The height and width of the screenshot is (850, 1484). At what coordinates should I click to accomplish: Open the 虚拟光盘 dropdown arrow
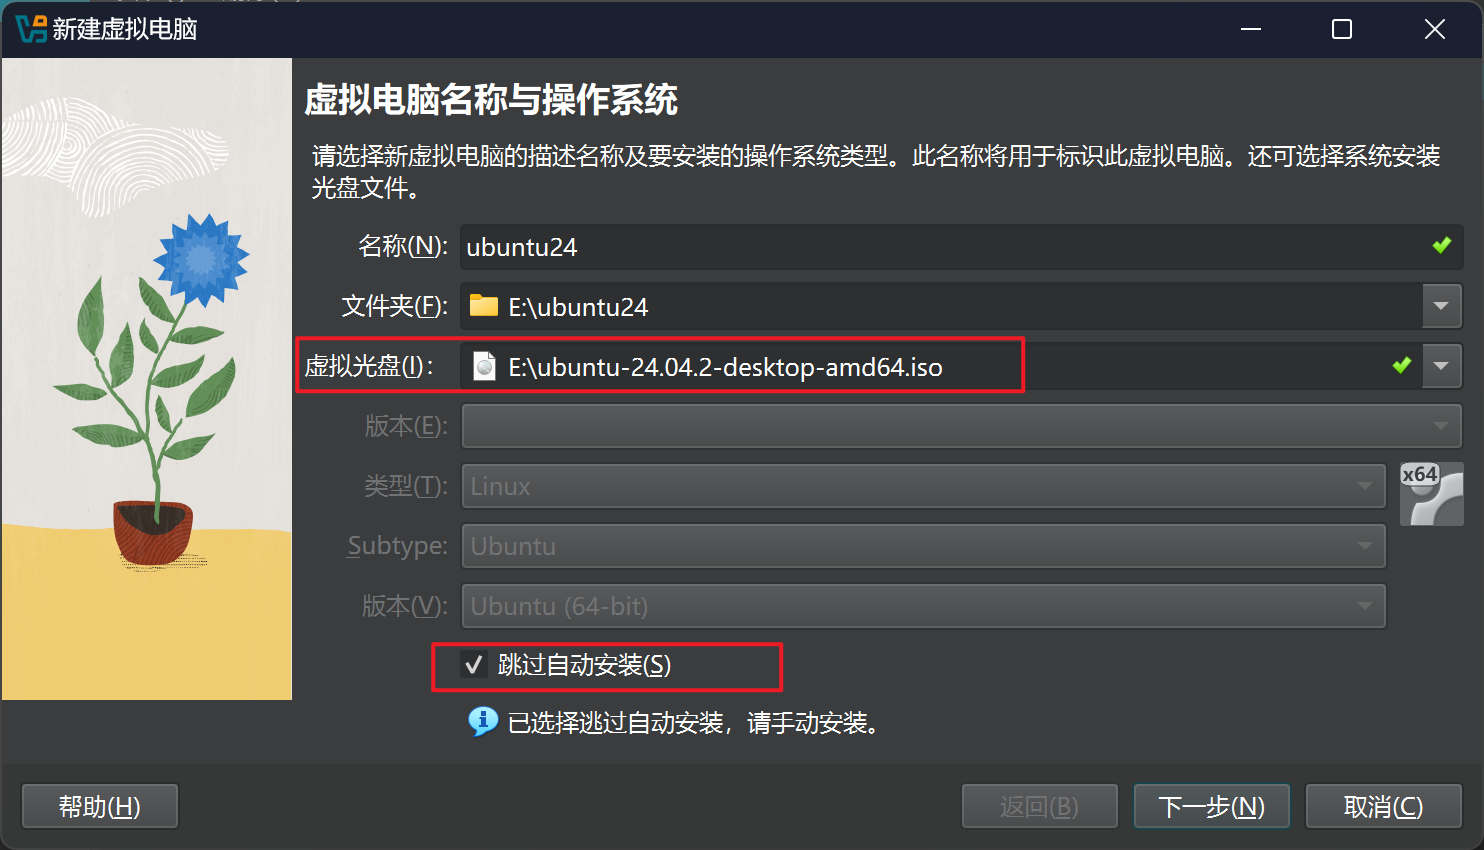(x=1441, y=366)
